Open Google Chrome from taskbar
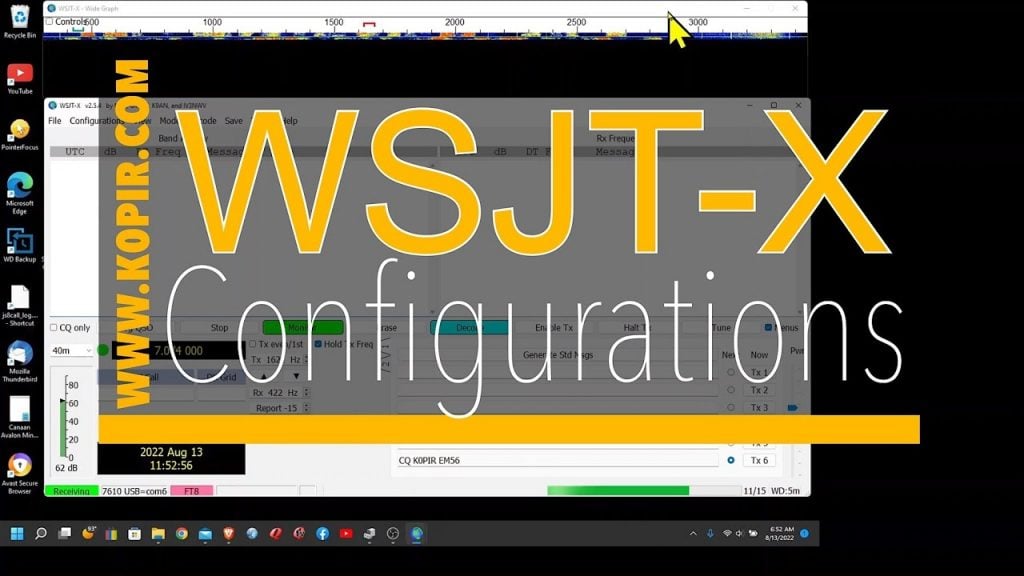The width and height of the screenshot is (1024, 576). tap(182, 534)
